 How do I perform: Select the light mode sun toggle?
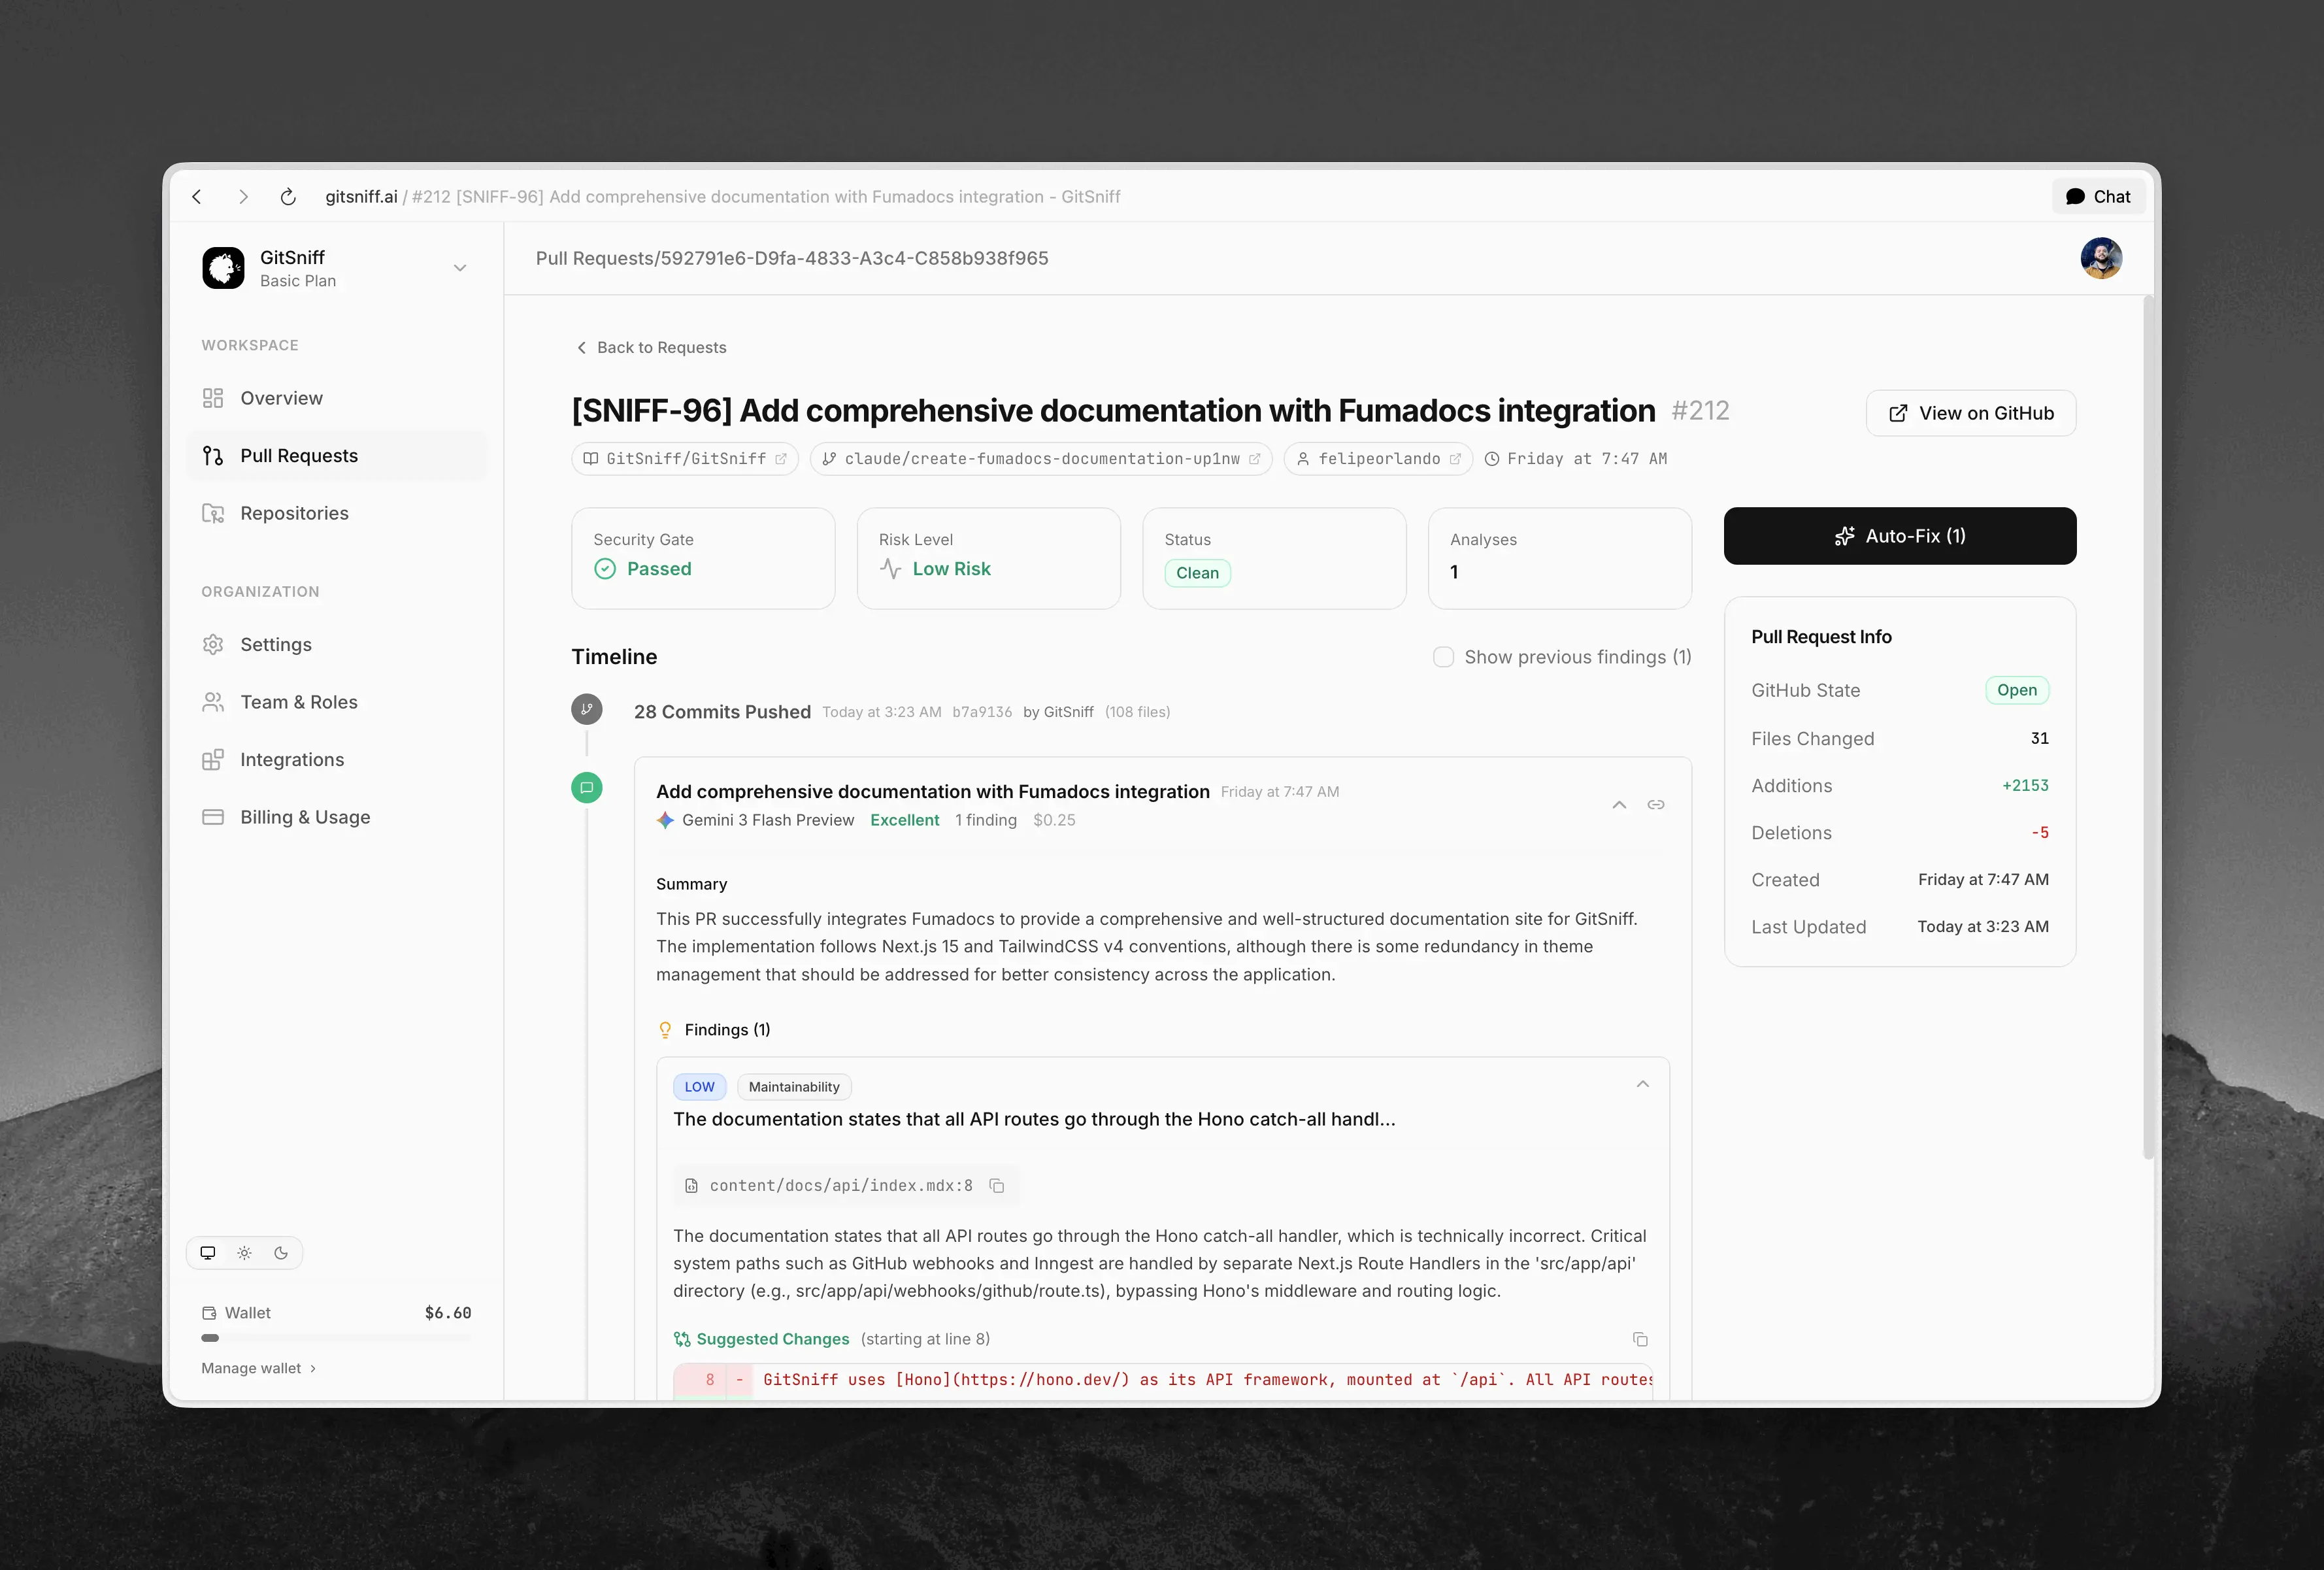(x=244, y=1252)
